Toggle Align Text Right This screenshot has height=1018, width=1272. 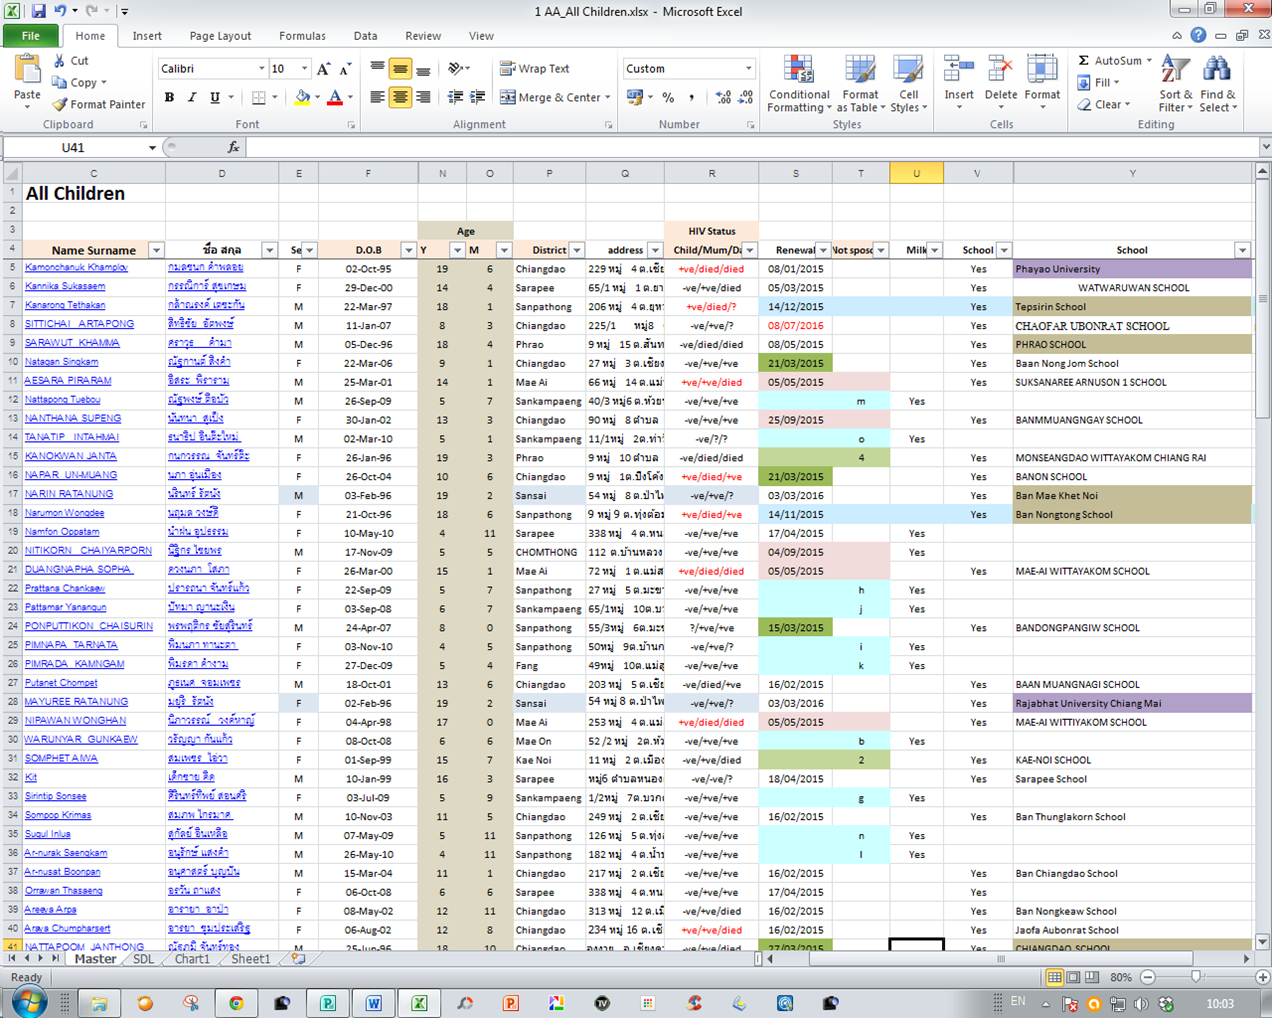pos(423,98)
